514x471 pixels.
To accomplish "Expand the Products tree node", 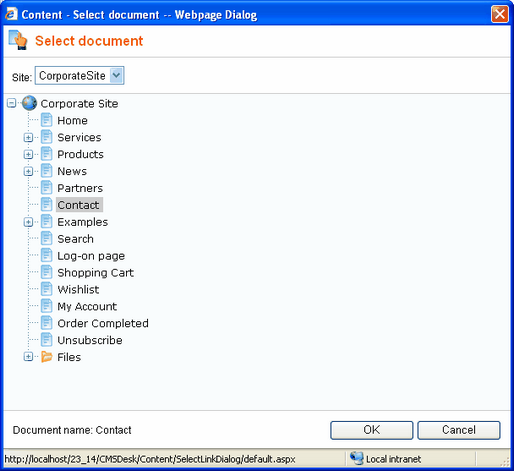I will click(x=28, y=154).
